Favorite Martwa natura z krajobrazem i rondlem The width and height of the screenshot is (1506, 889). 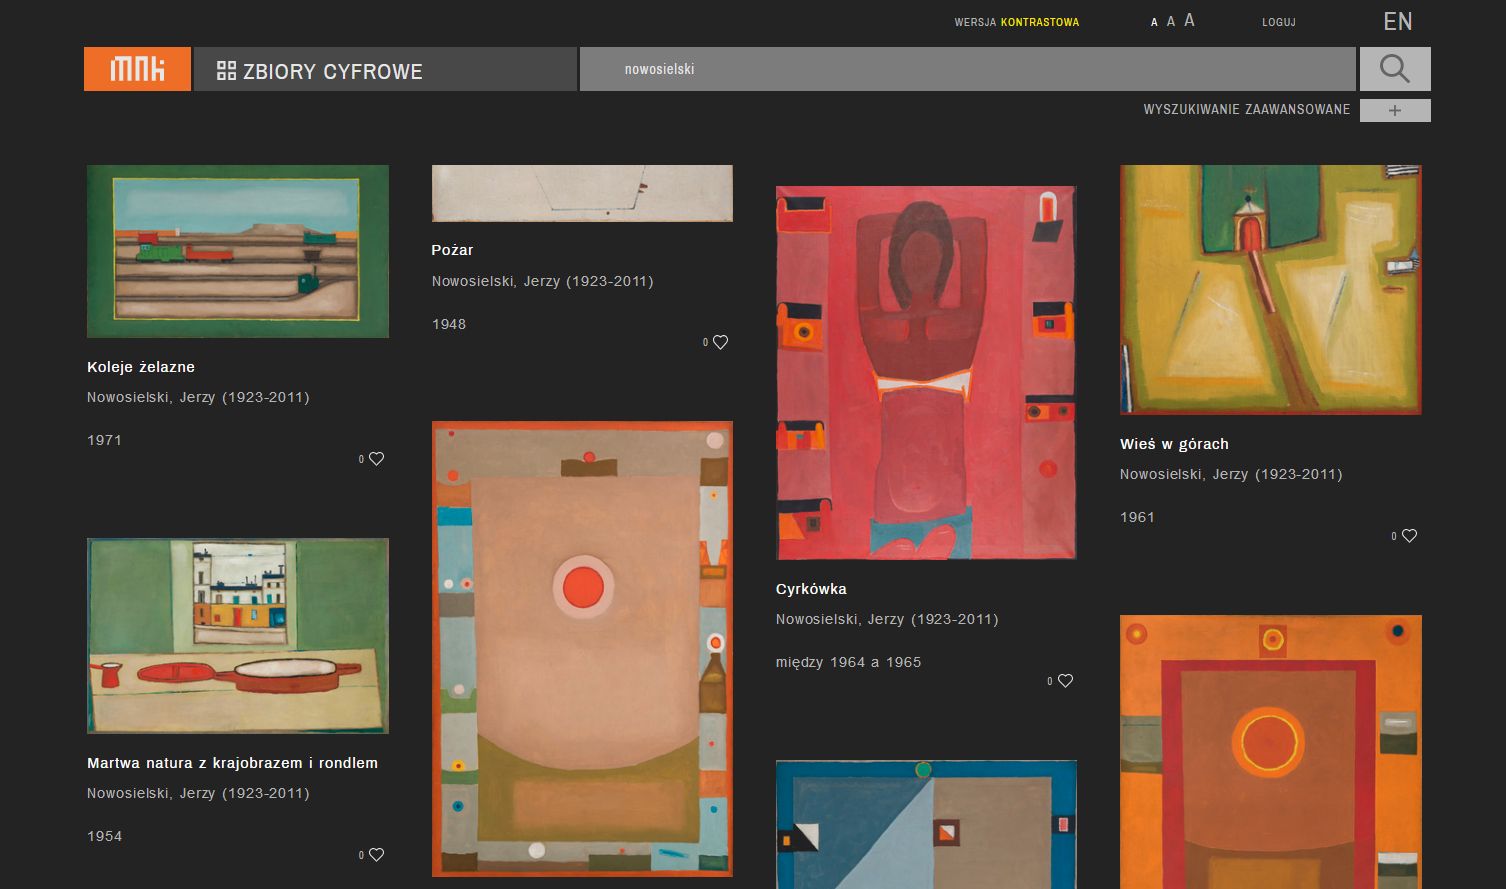coord(376,855)
